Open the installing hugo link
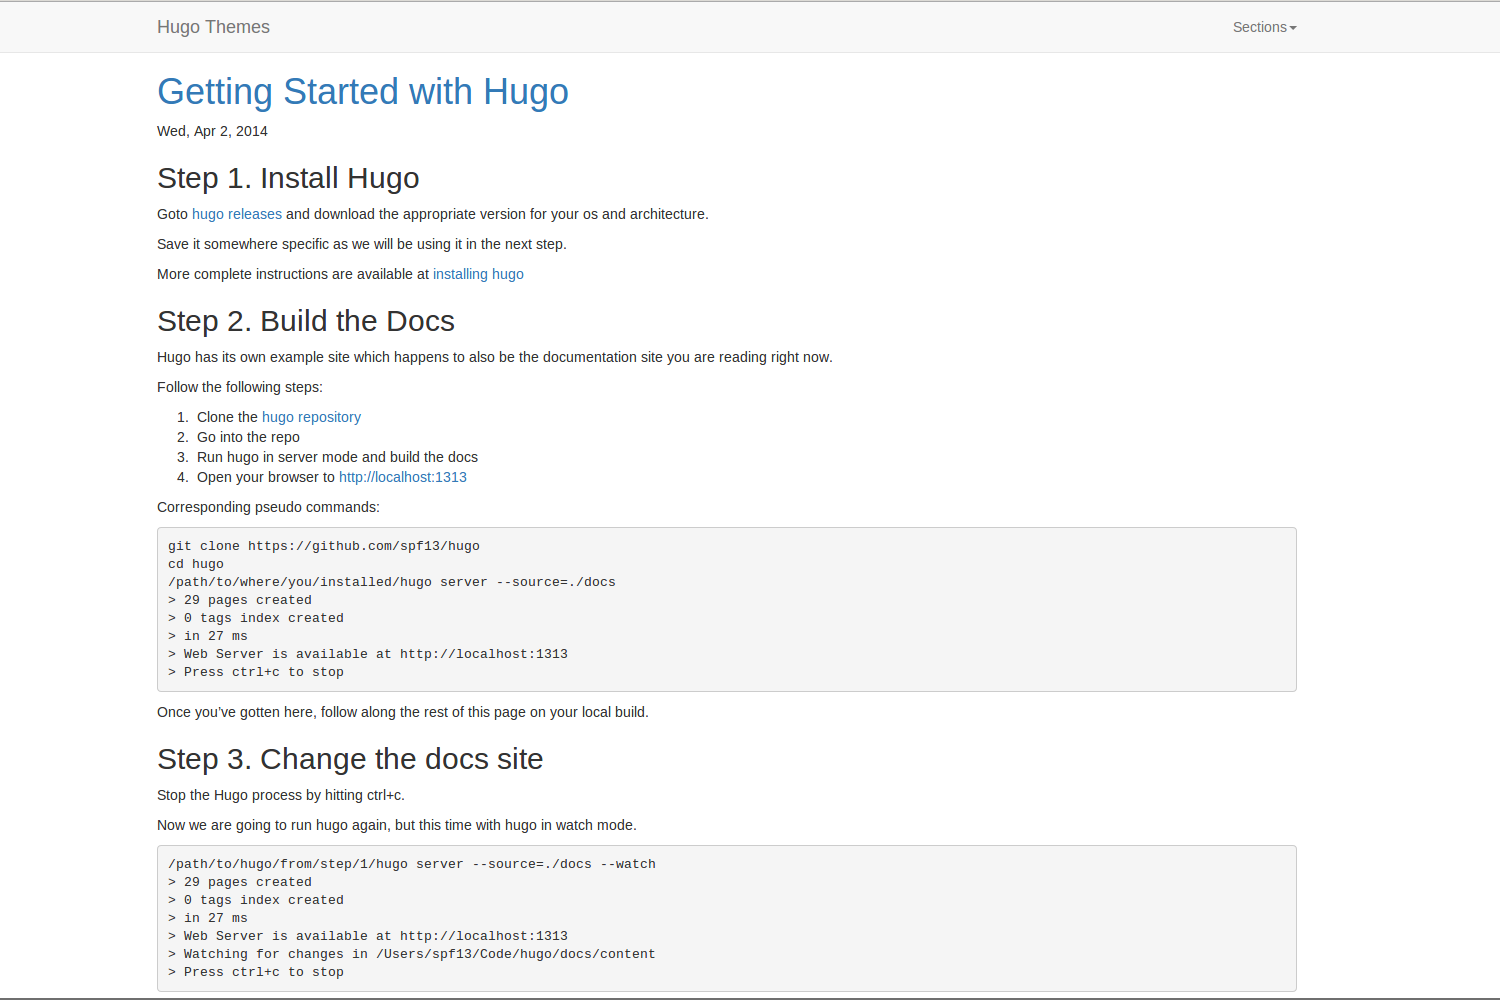 point(478,274)
